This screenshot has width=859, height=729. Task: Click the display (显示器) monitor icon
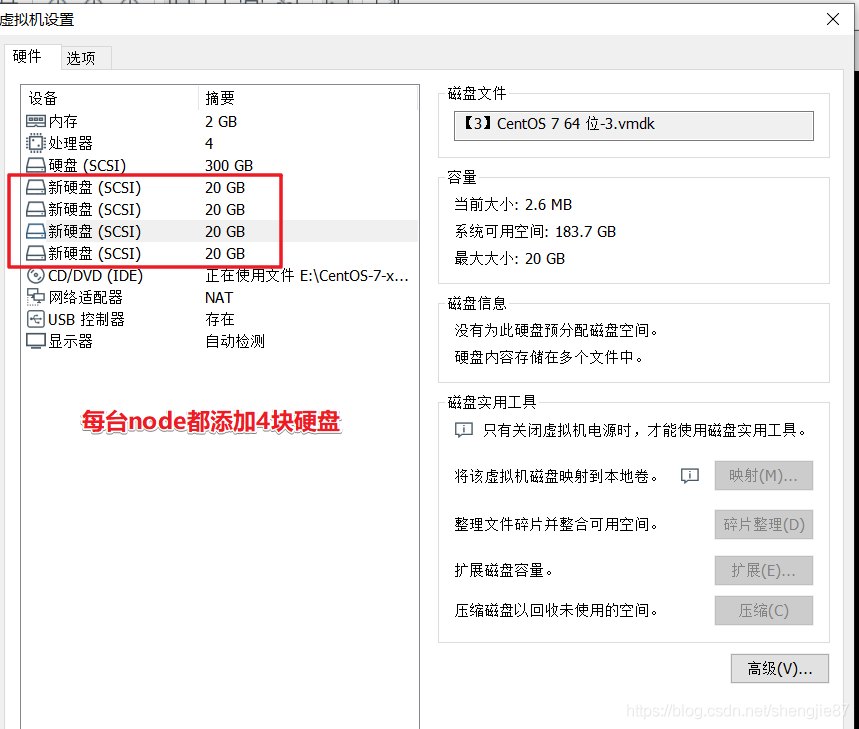coord(36,341)
